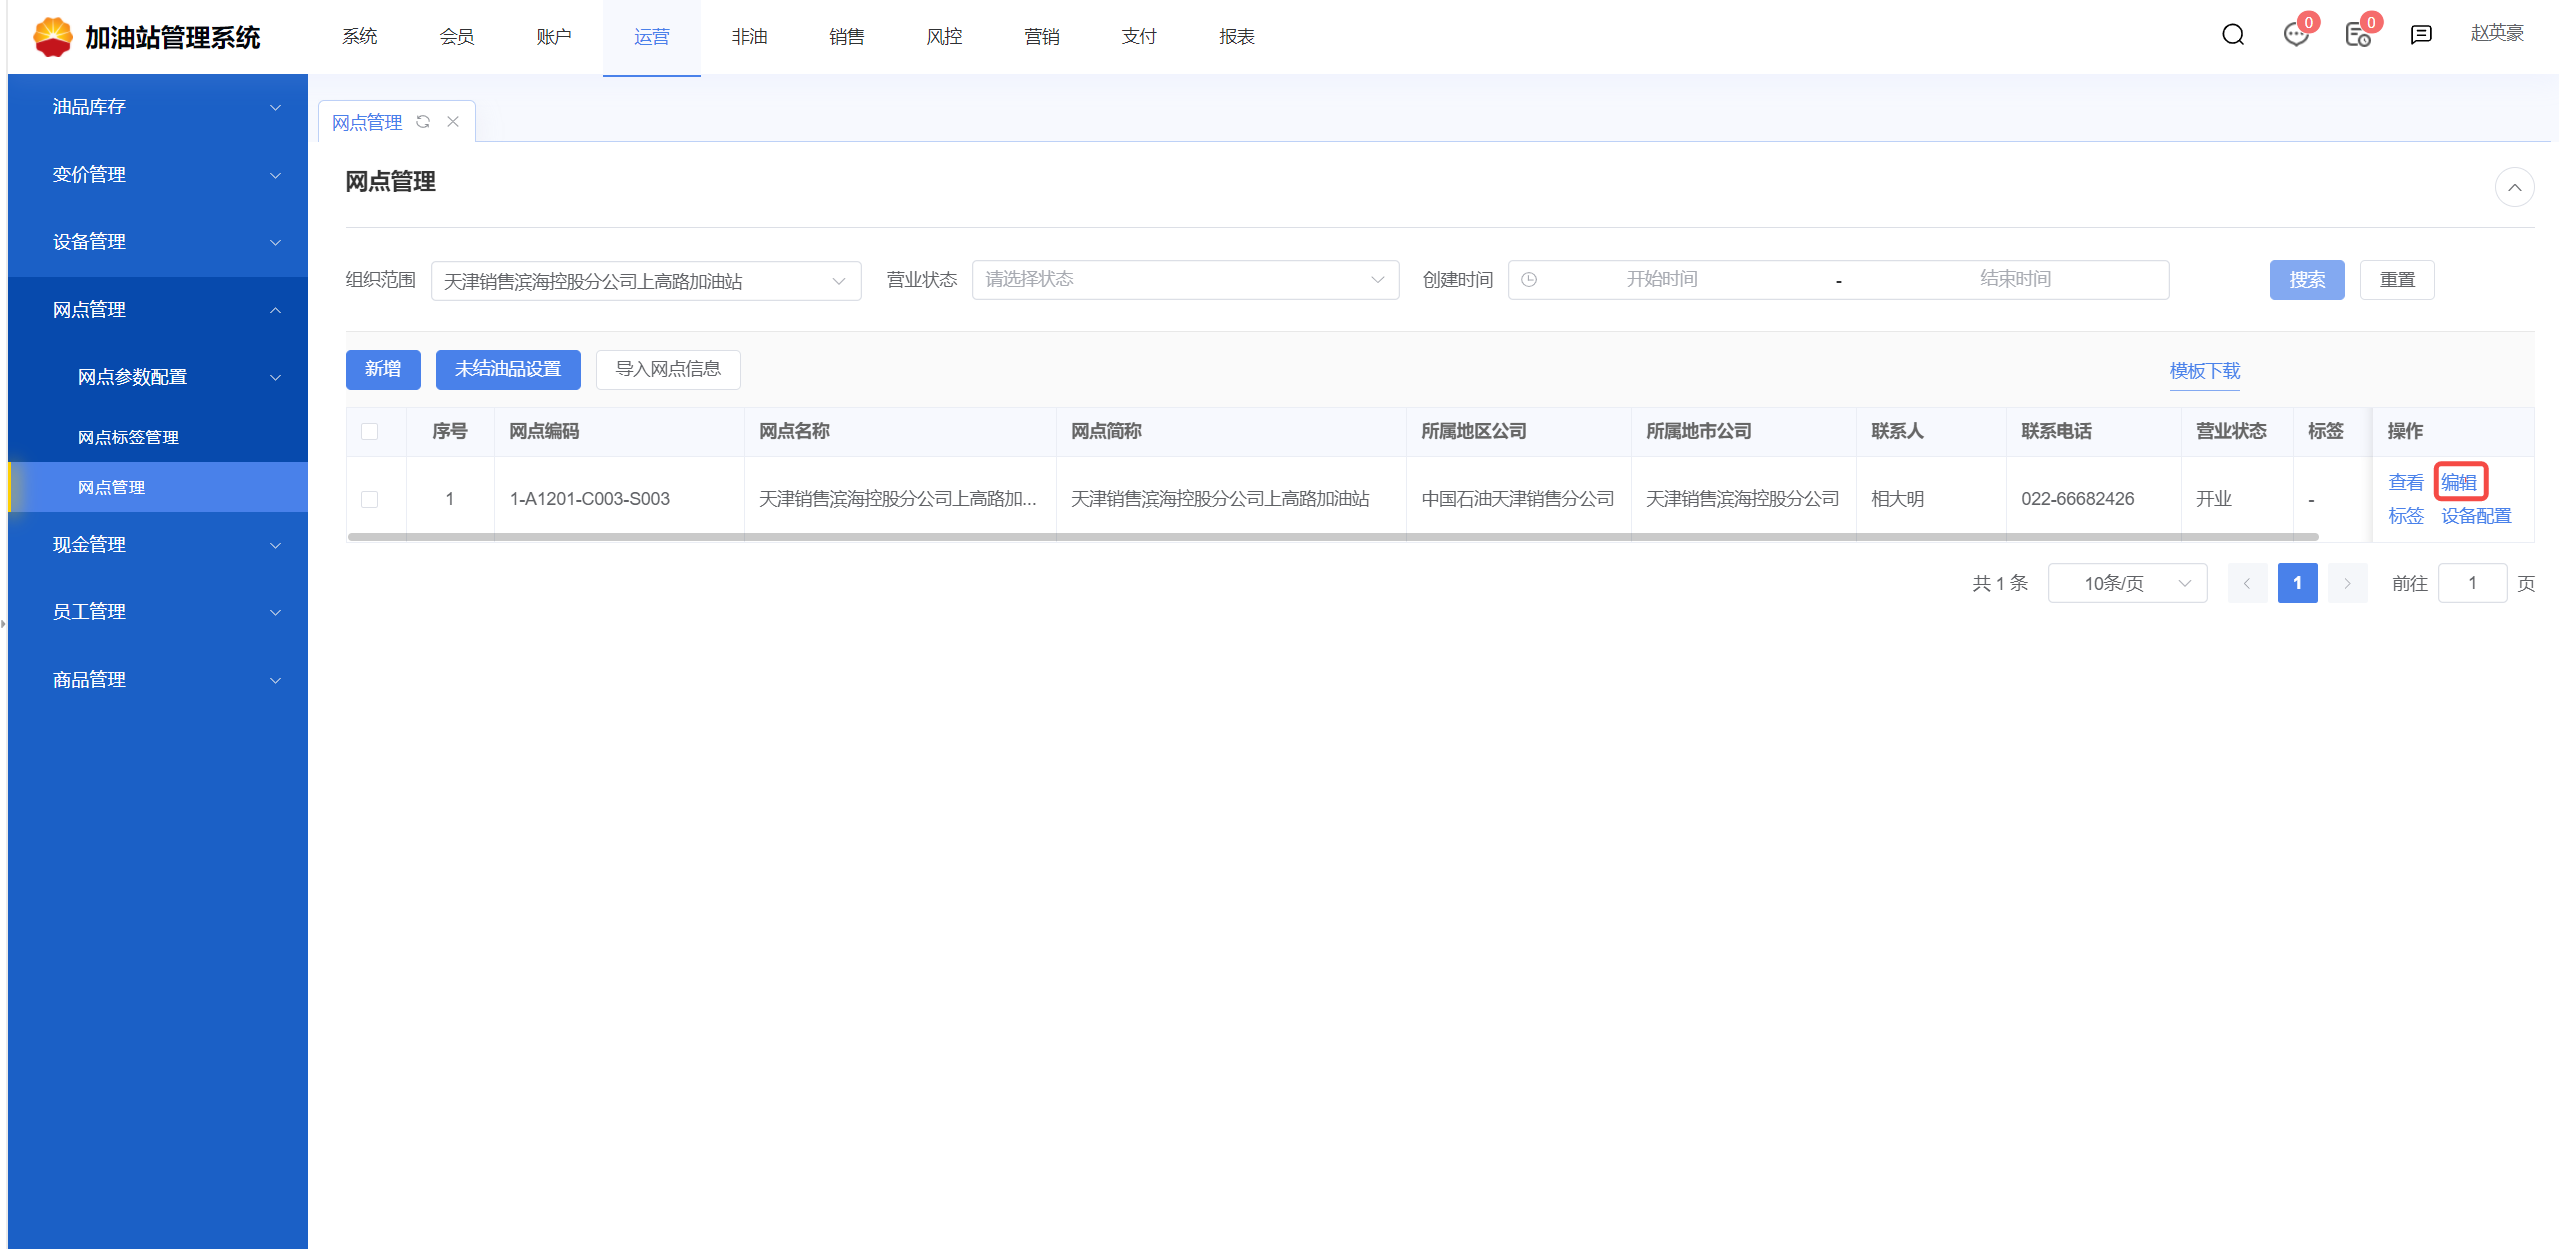
Task: Check the checkbox for row 1
Action: 369,499
